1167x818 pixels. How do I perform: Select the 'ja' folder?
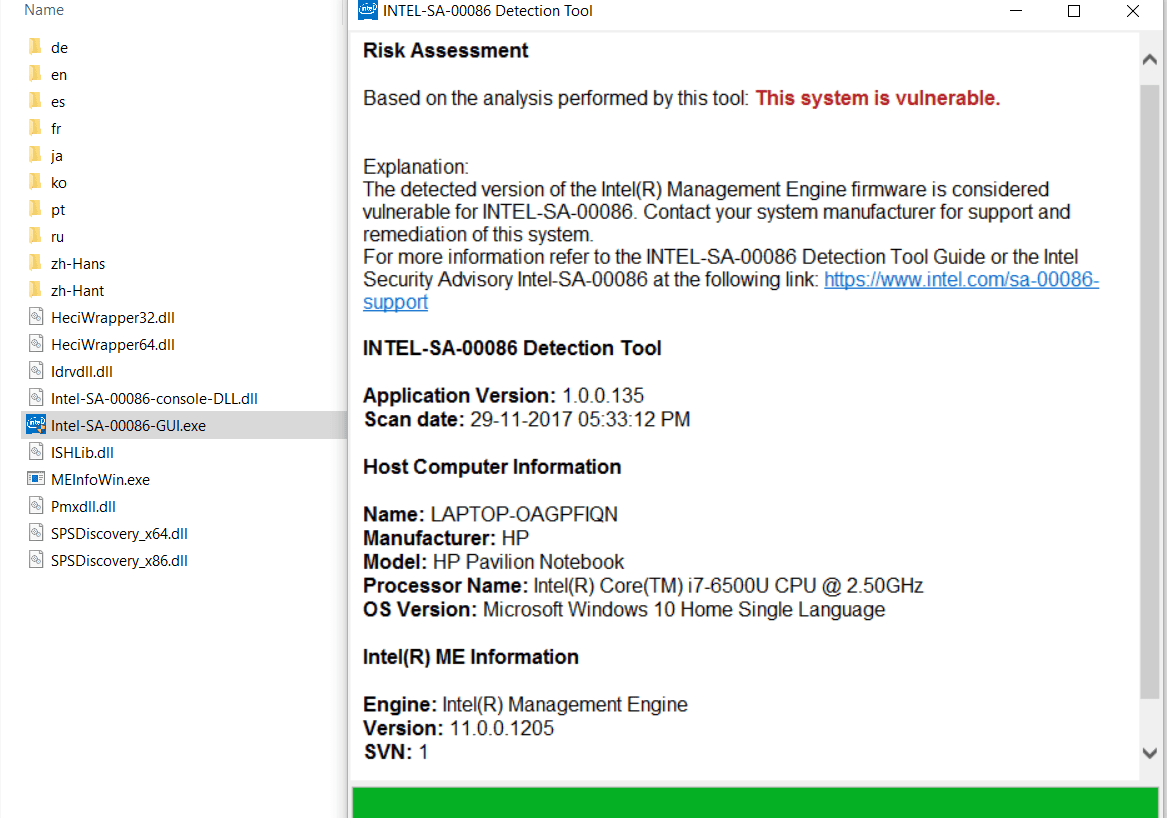(x=57, y=155)
